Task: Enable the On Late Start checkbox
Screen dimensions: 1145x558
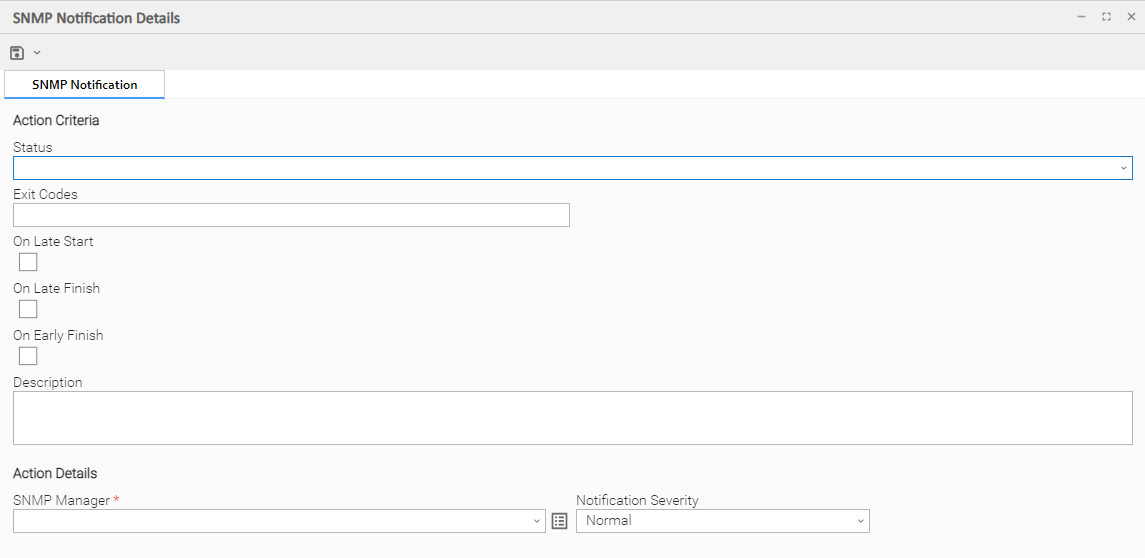Action: click(x=28, y=262)
